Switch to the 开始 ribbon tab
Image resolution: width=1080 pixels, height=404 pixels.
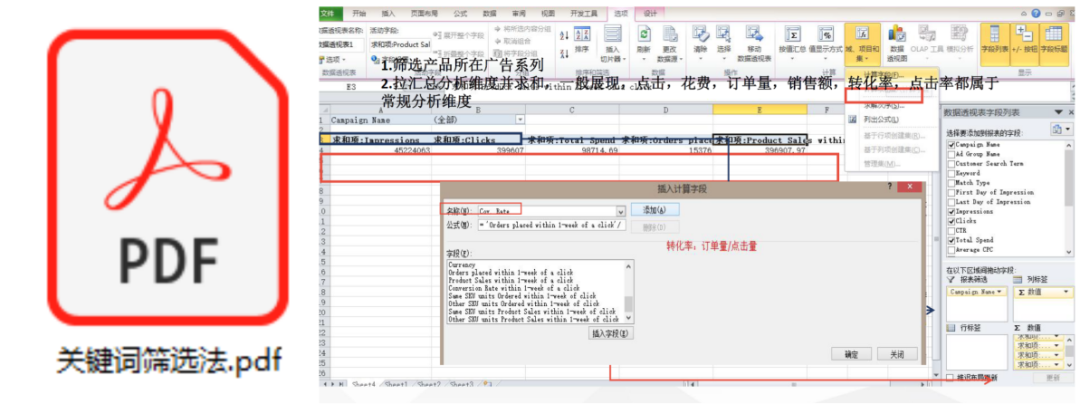(359, 13)
